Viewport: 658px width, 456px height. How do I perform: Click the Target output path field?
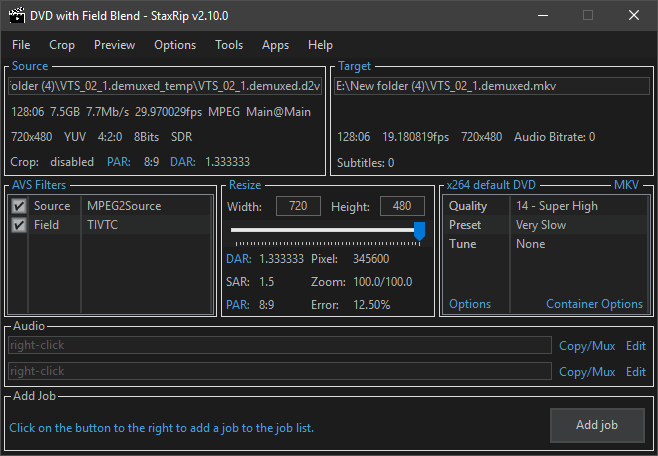pos(492,86)
